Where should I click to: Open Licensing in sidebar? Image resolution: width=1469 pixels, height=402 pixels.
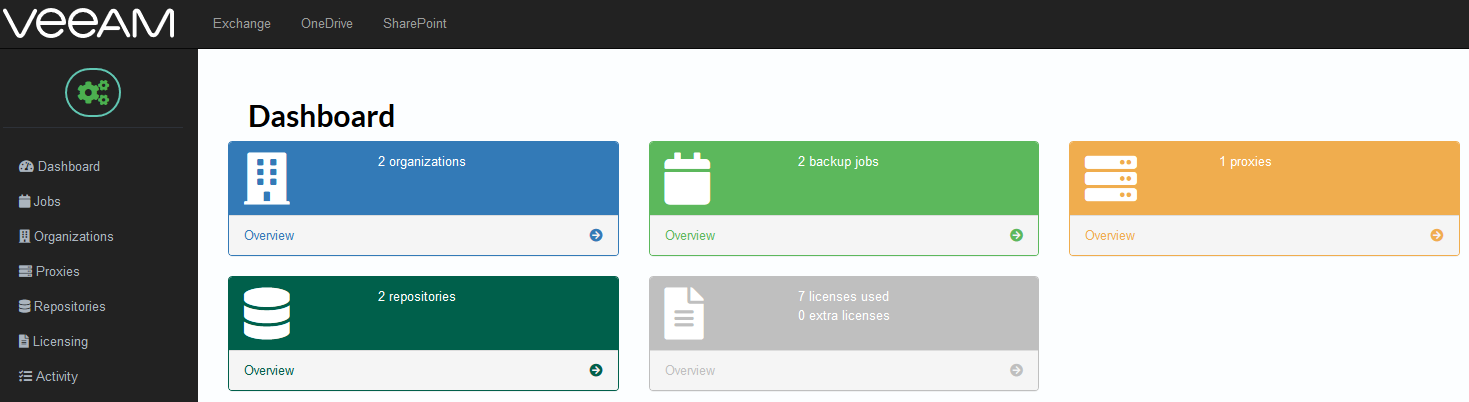[x=53, y=341]
